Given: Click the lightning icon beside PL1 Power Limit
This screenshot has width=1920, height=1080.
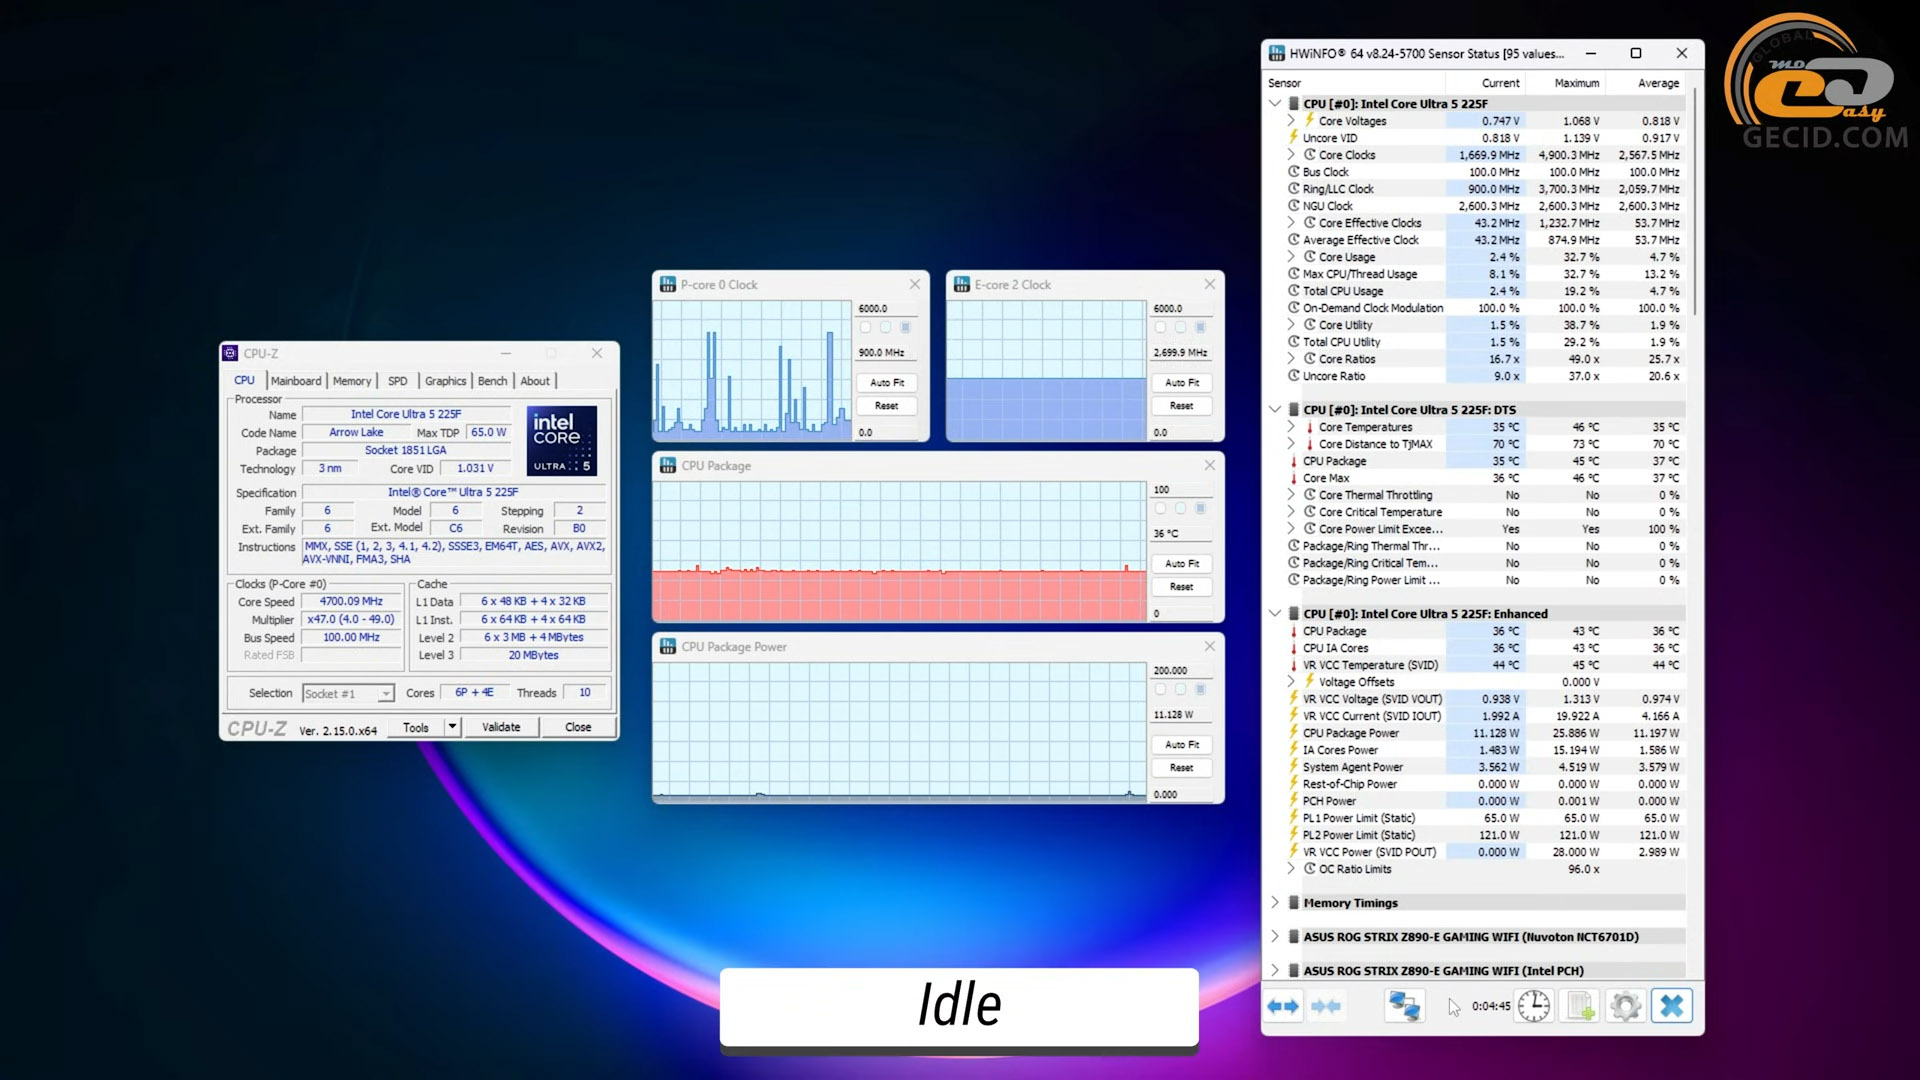Looking at the screenshot, I should (1294, 818).
